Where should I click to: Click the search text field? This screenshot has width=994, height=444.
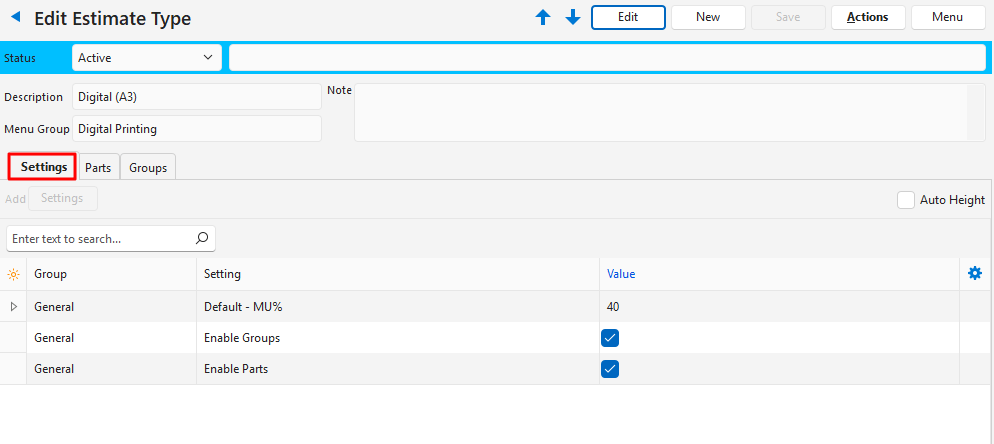click(x=98, y=239)
